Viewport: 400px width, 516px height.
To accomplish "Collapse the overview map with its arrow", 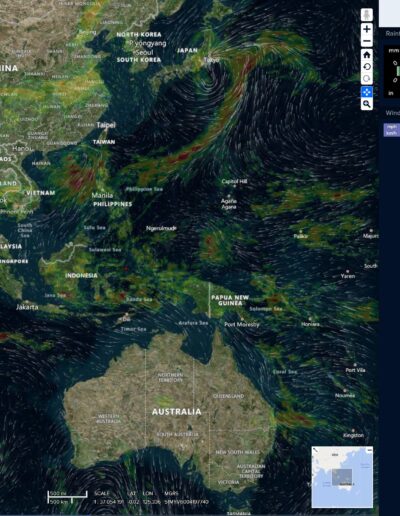I will pos(315,450).
